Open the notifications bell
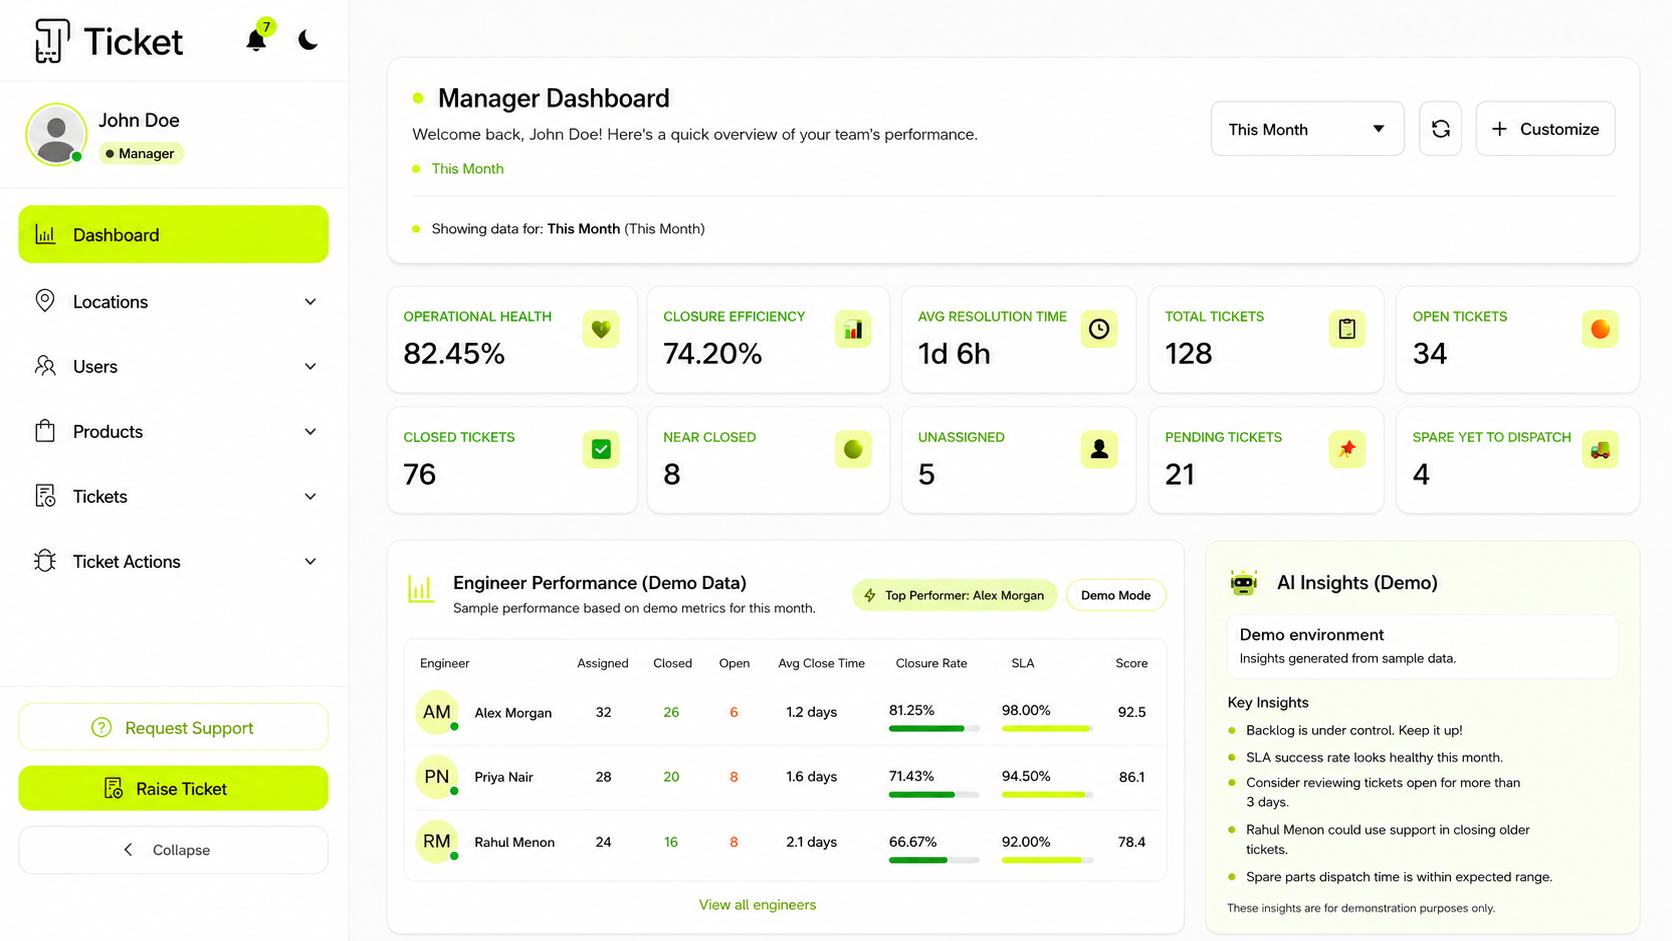This screenshot has width=1672, height=941. (x=256, y=40)
